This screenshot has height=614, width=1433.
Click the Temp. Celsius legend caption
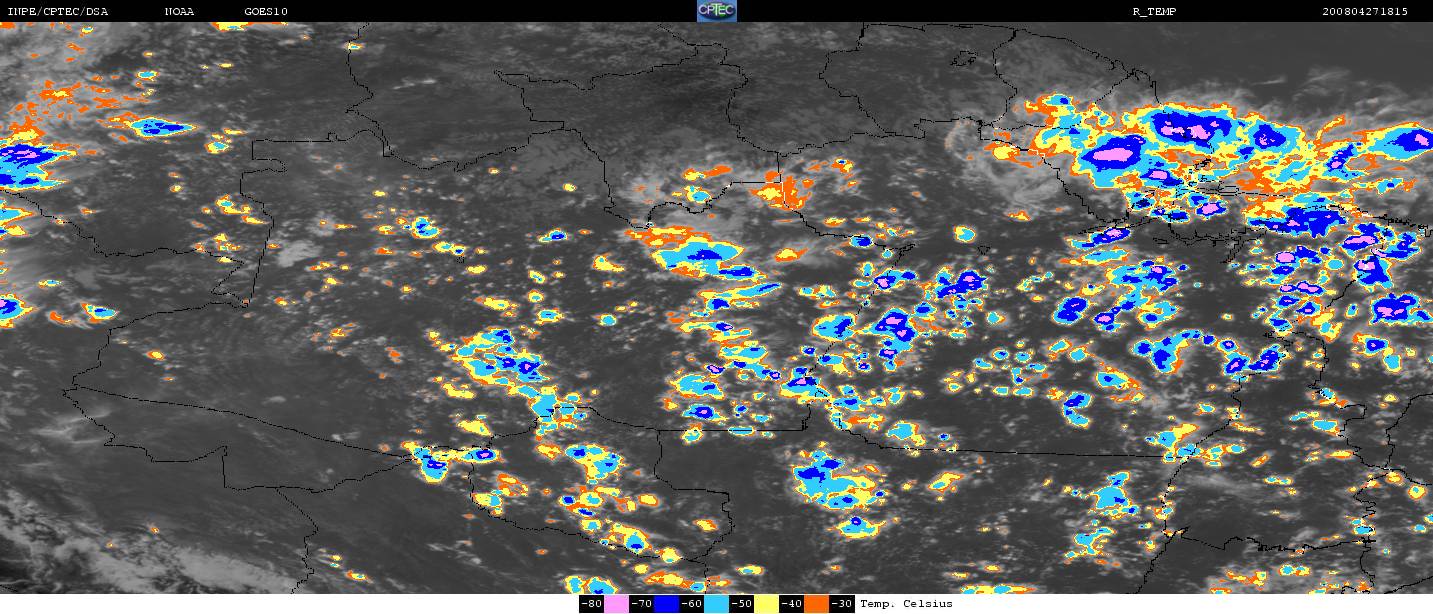(x=906, y=603)
